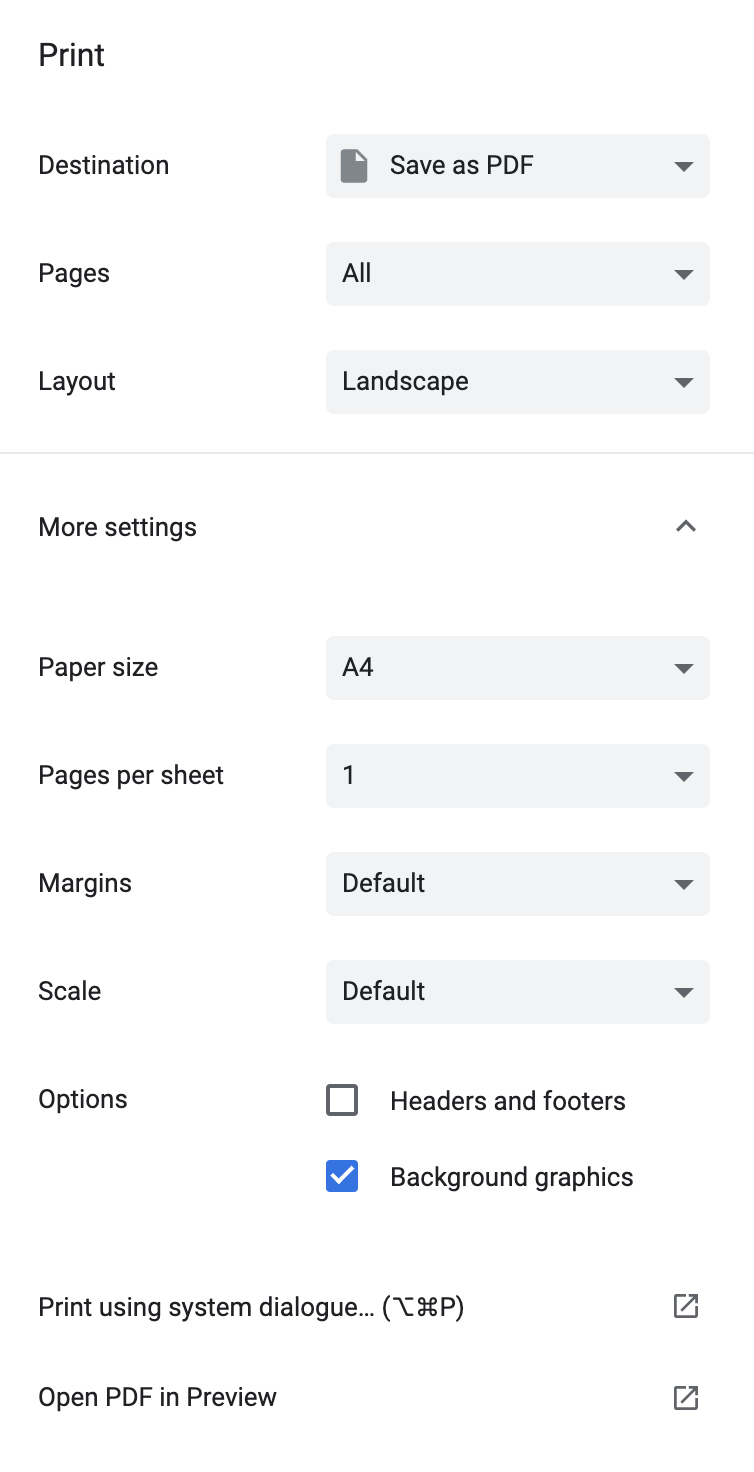754x1472 pixels.
Task: Open the Save as PDF destination menu
Action: click(x=518, y=166)
